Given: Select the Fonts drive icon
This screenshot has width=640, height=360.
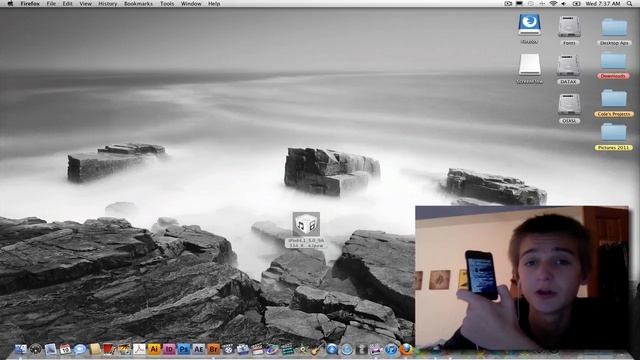Looking at the screenshot, I should coord(569,27).
